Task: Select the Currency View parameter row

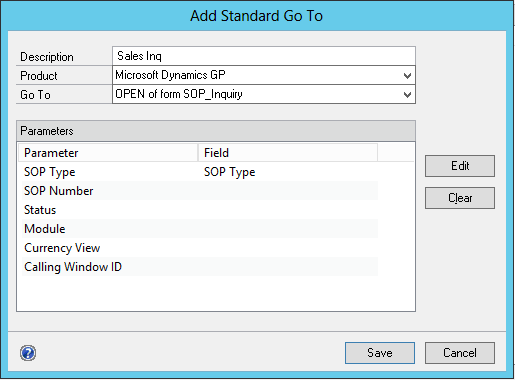Action: point(200,248)
